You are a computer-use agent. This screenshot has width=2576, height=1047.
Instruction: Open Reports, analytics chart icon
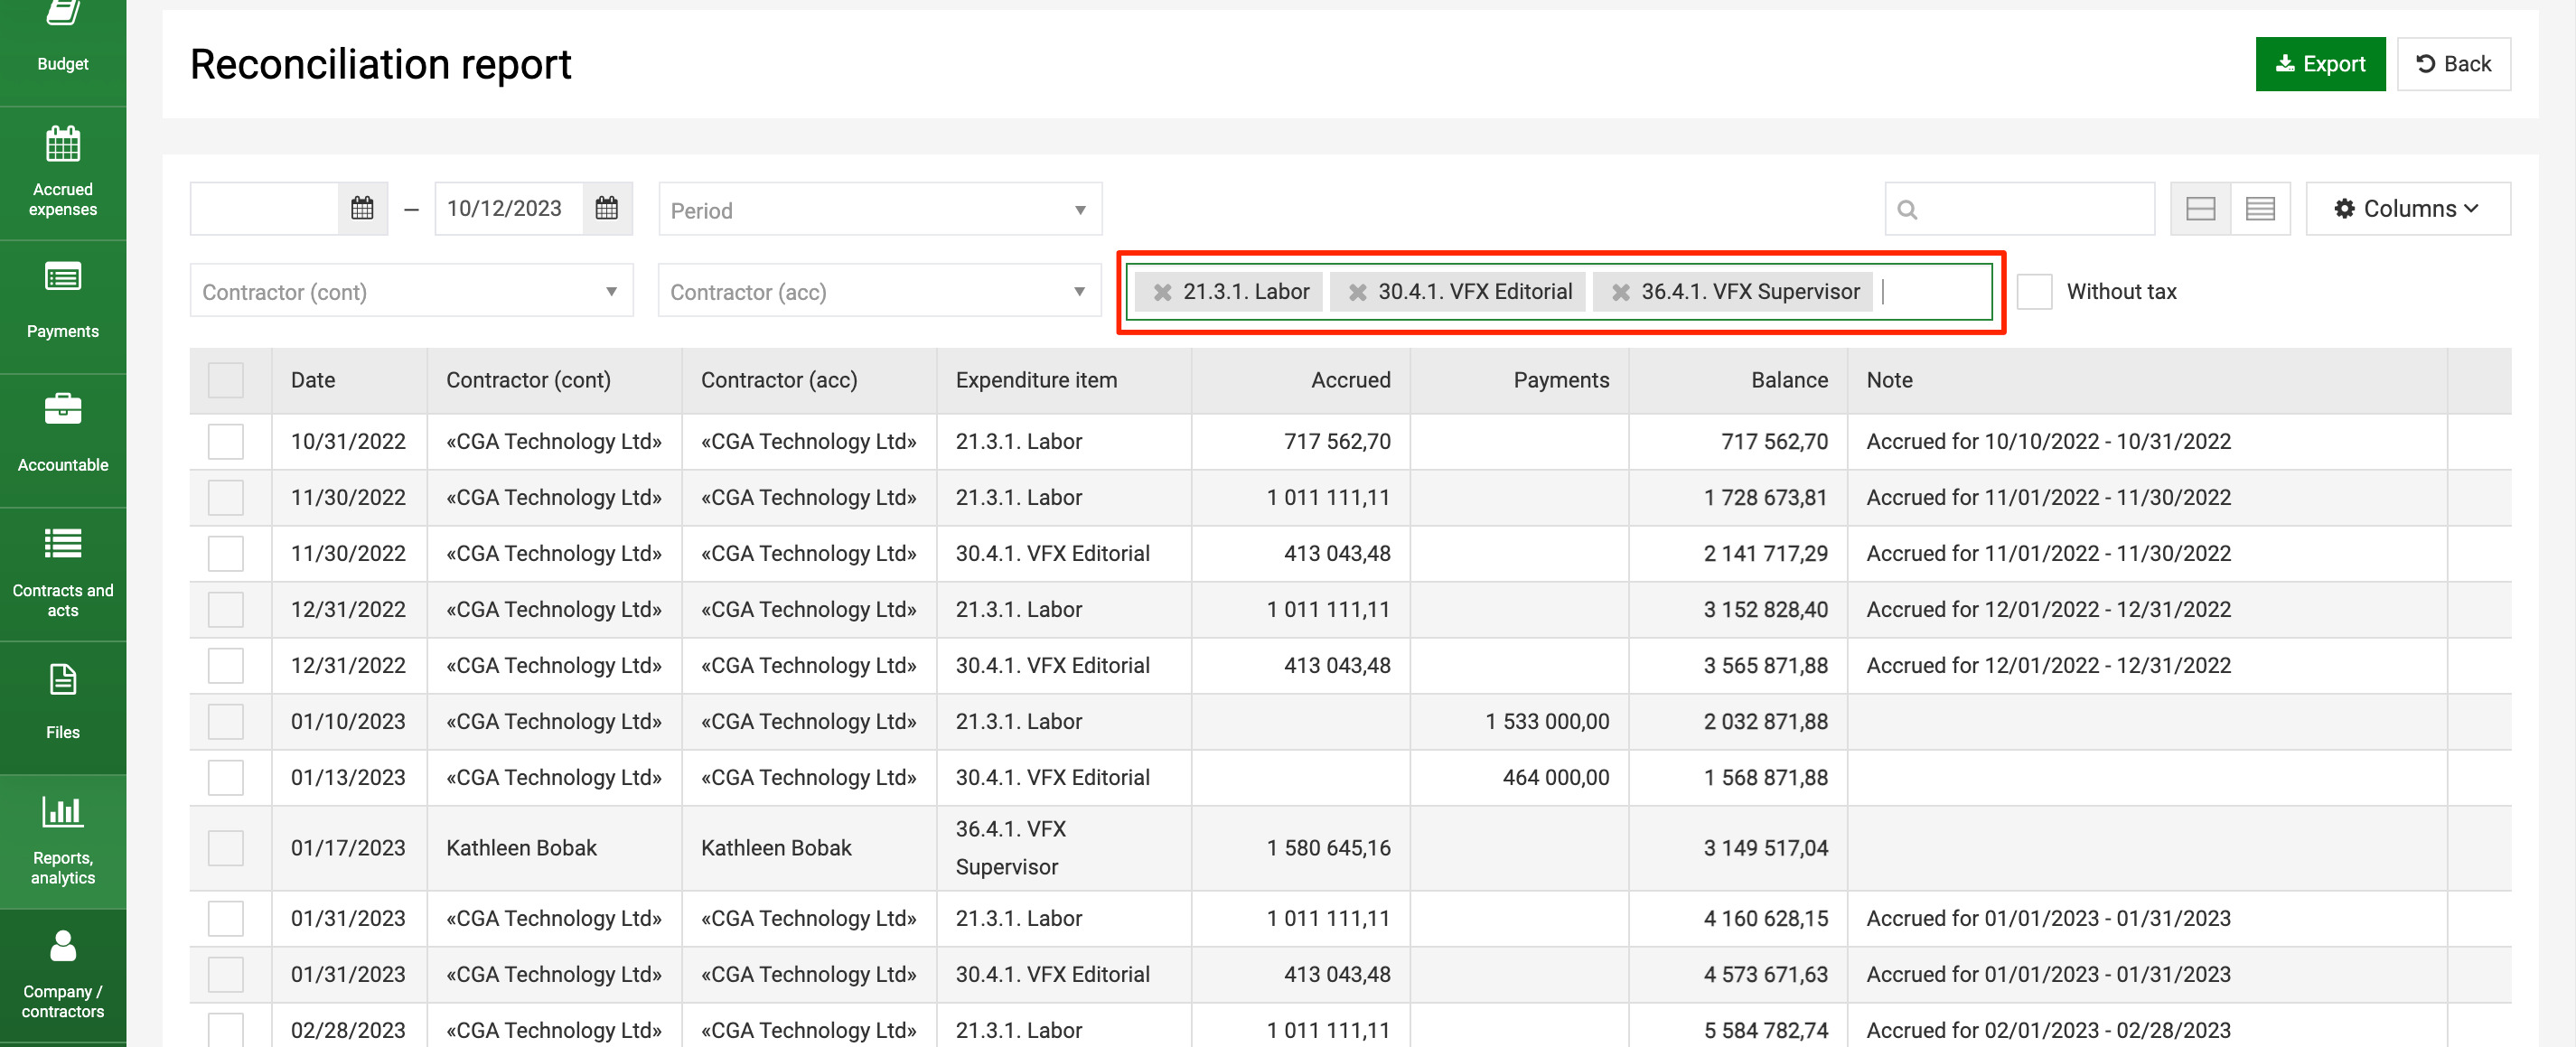(62, 811)
